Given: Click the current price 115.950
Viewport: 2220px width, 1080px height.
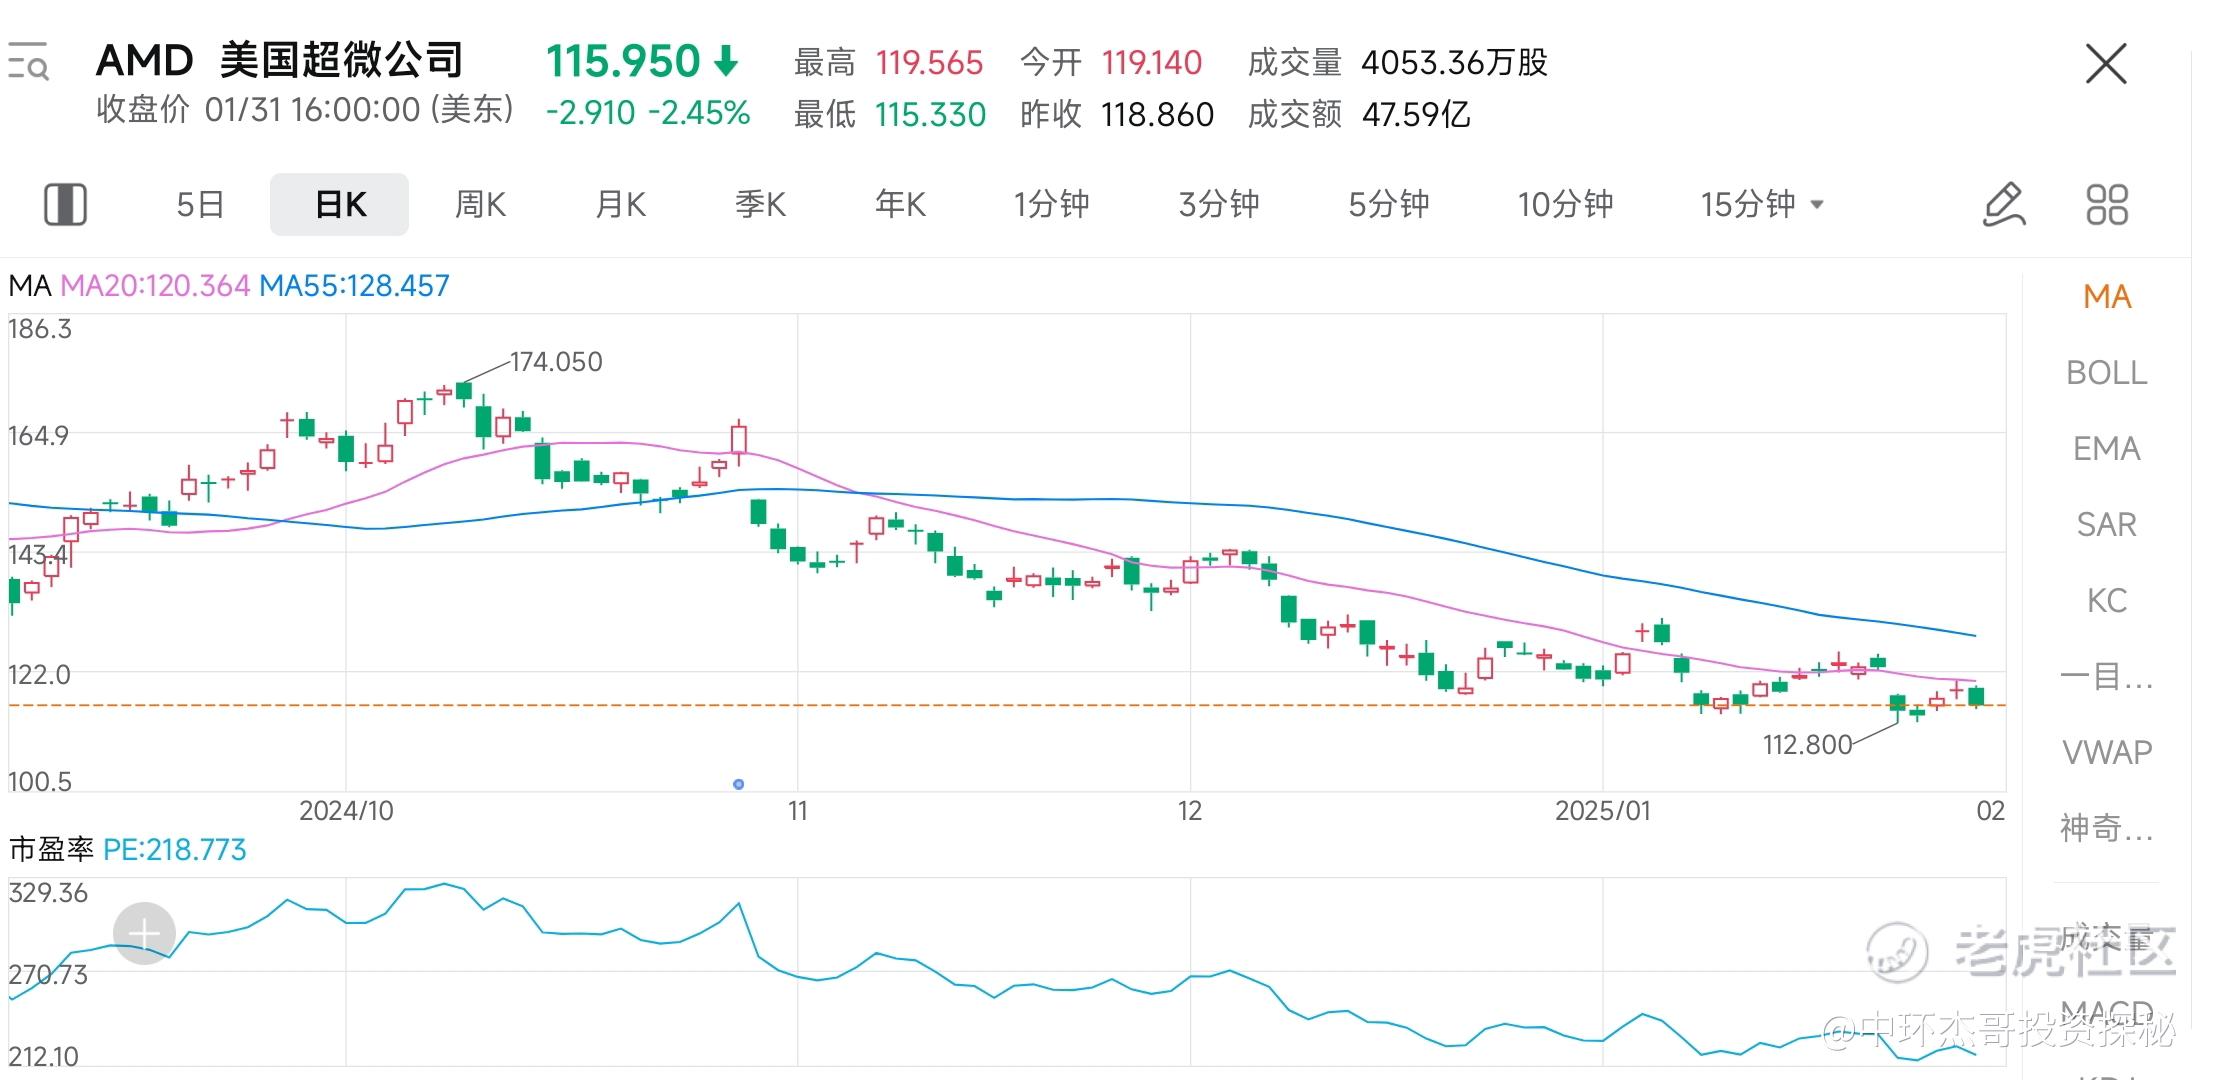Looking at the screenshot, I should click(x=622, y=62).
